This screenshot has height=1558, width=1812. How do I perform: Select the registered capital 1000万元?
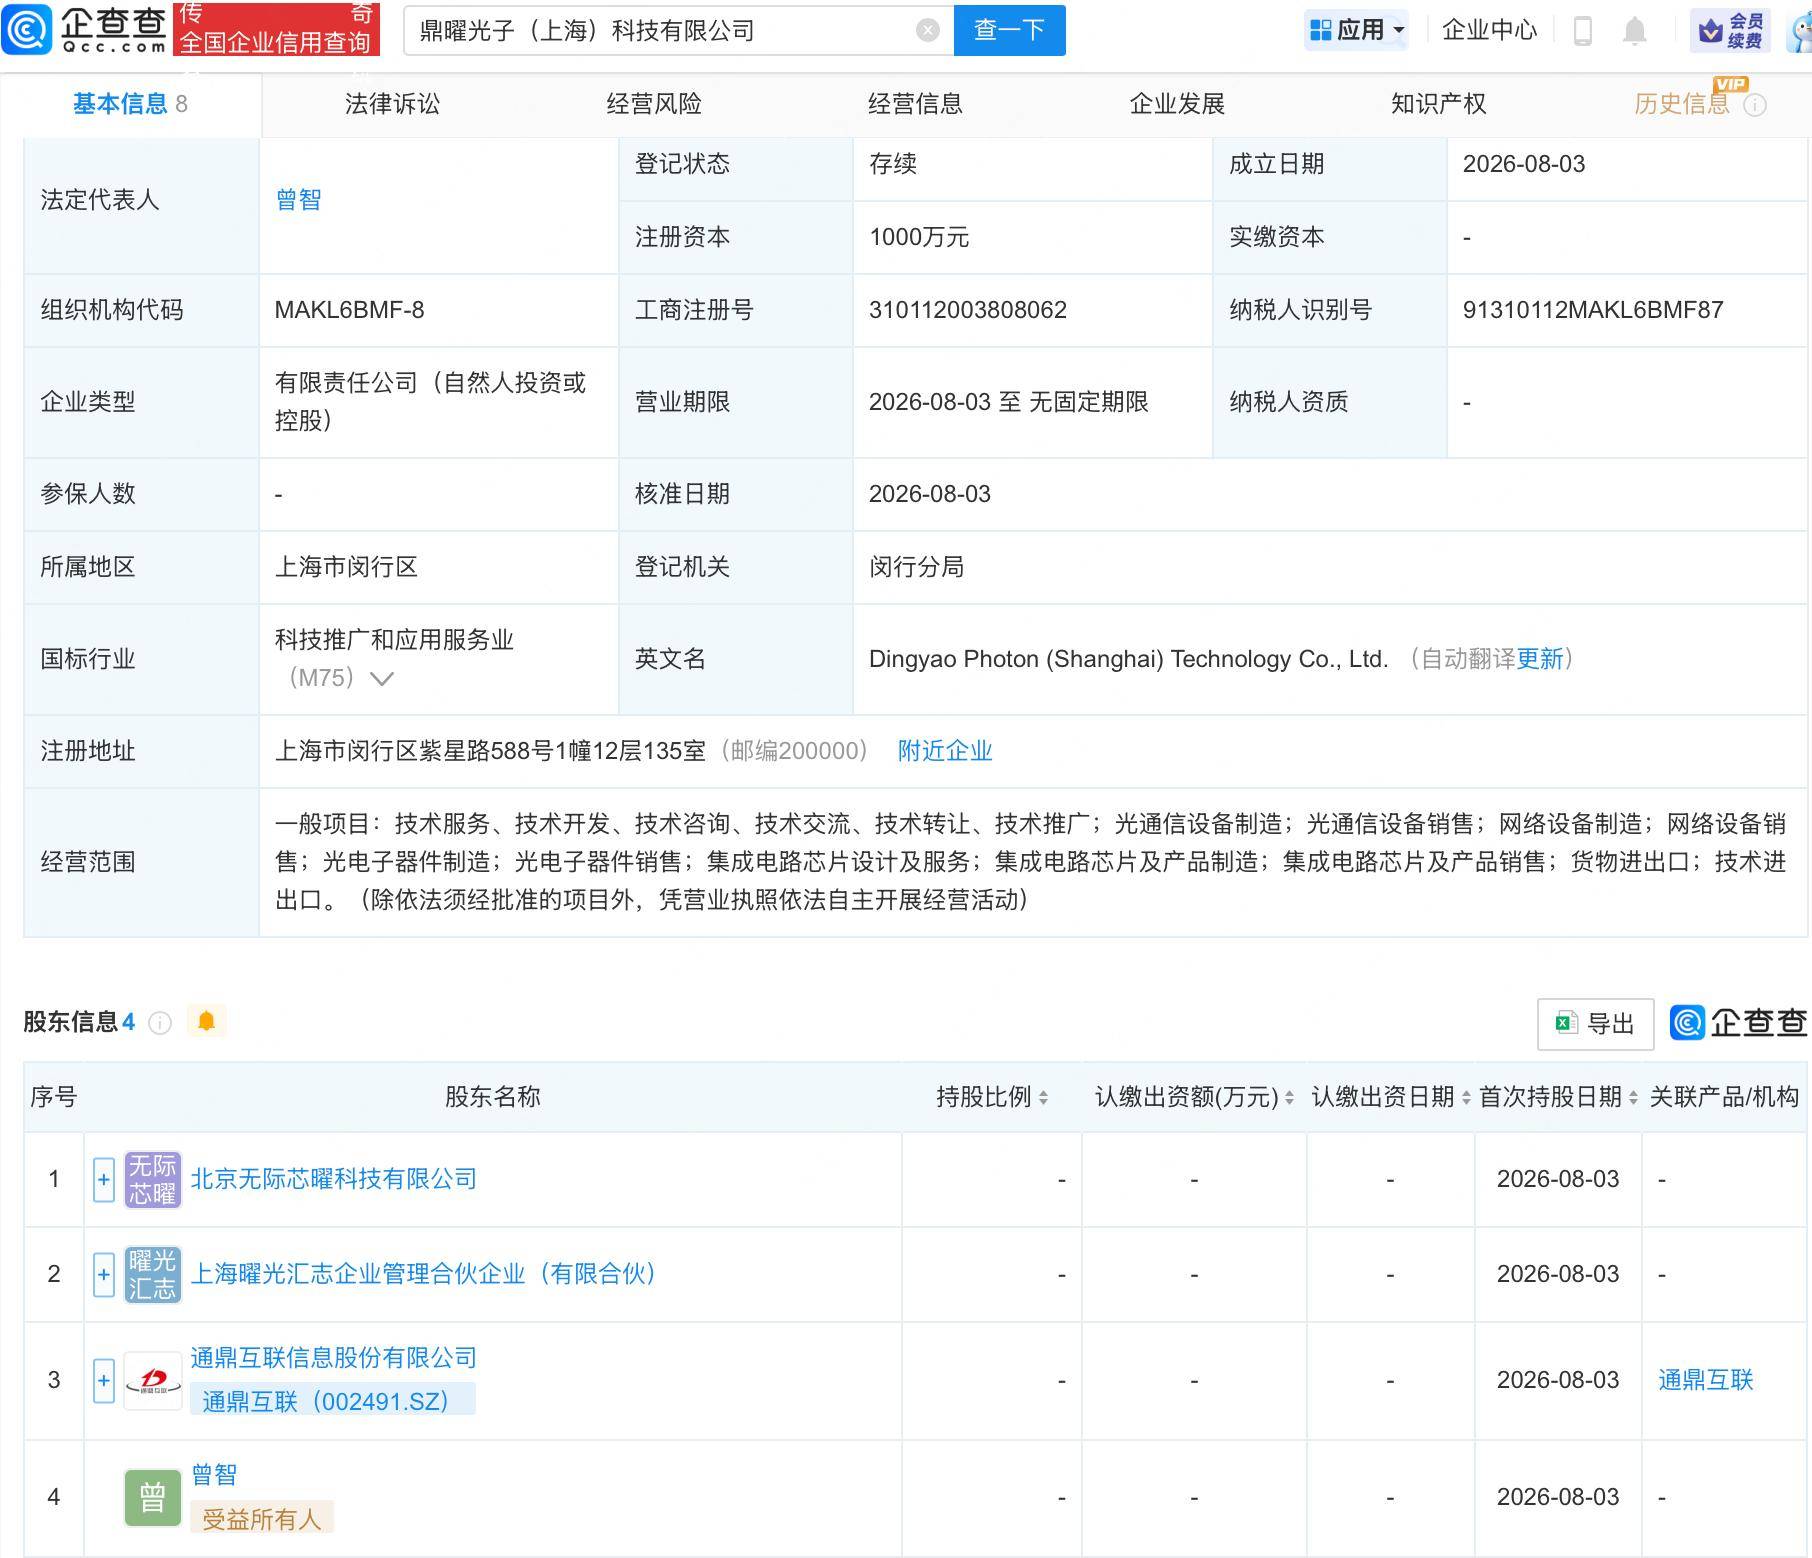point(919,237)
